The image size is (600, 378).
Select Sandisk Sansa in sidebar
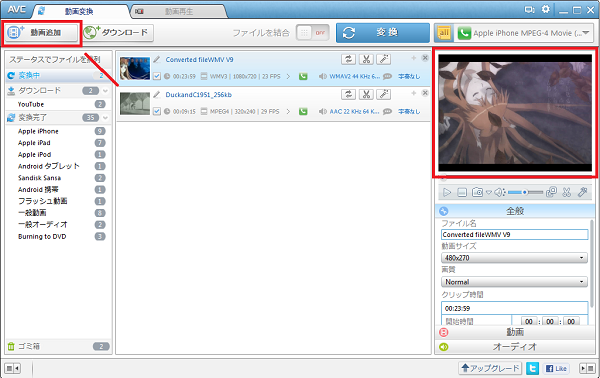pyautogui.click(x=39, y=178)
